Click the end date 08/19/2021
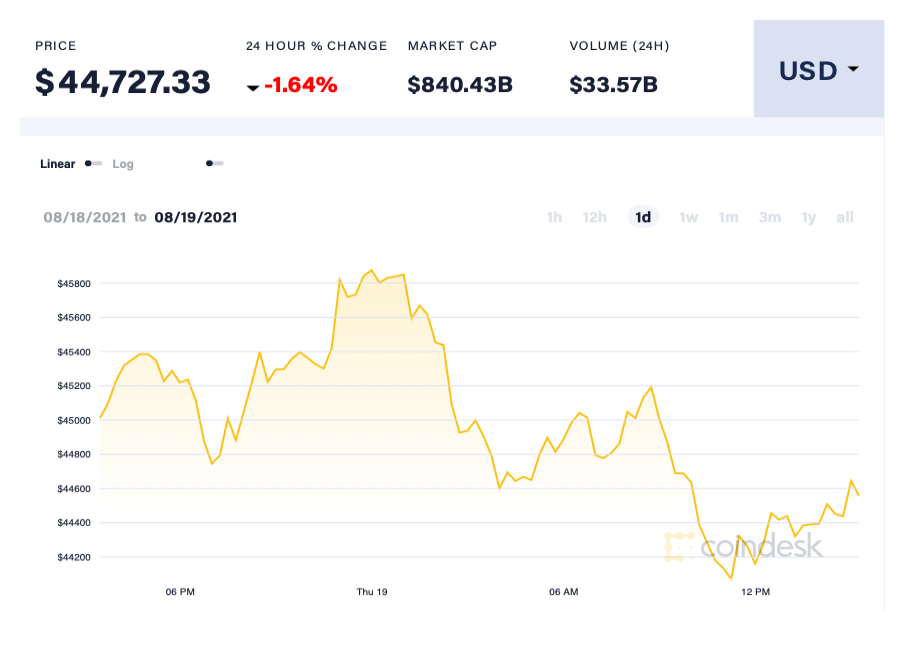 (197, 217)
